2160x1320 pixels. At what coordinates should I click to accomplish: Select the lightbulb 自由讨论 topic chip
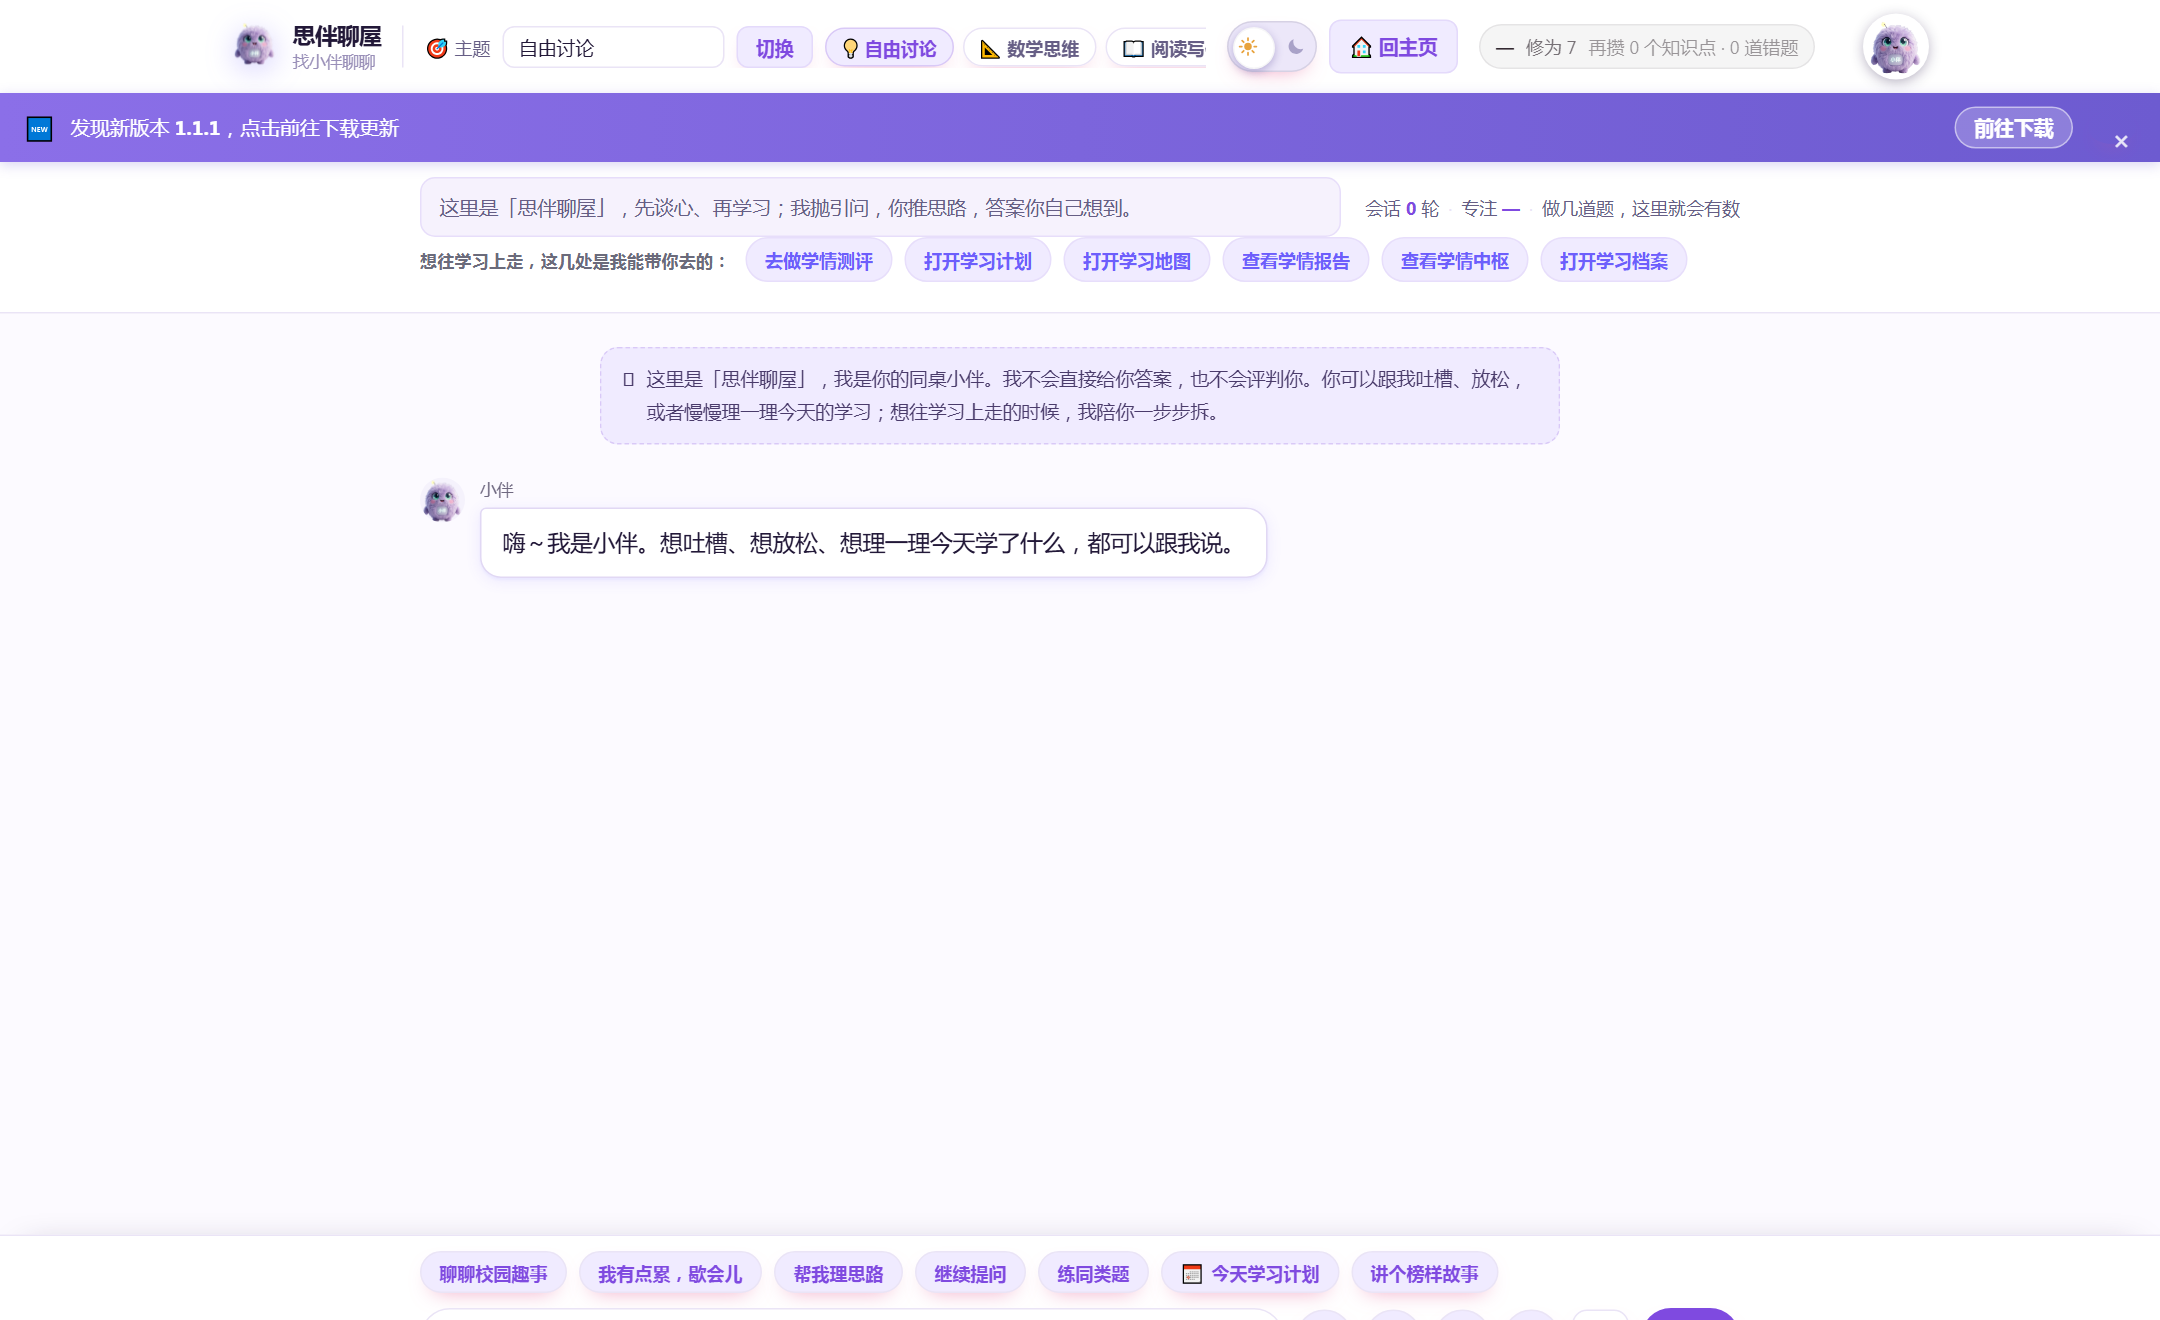(889, 48)
